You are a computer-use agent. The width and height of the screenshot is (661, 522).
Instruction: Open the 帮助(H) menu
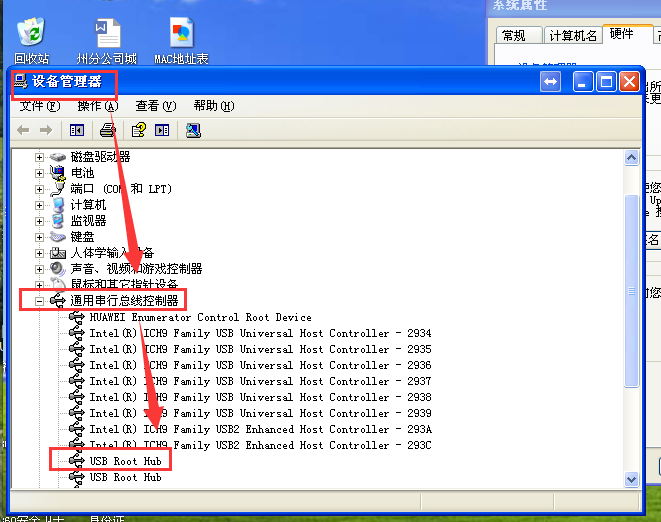[x=213, y=106]
